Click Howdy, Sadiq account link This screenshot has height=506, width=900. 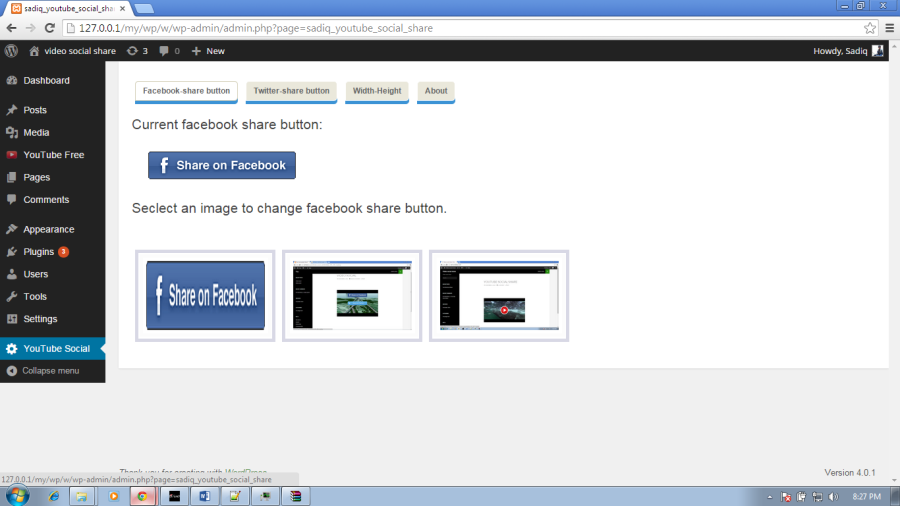(840, 51)
